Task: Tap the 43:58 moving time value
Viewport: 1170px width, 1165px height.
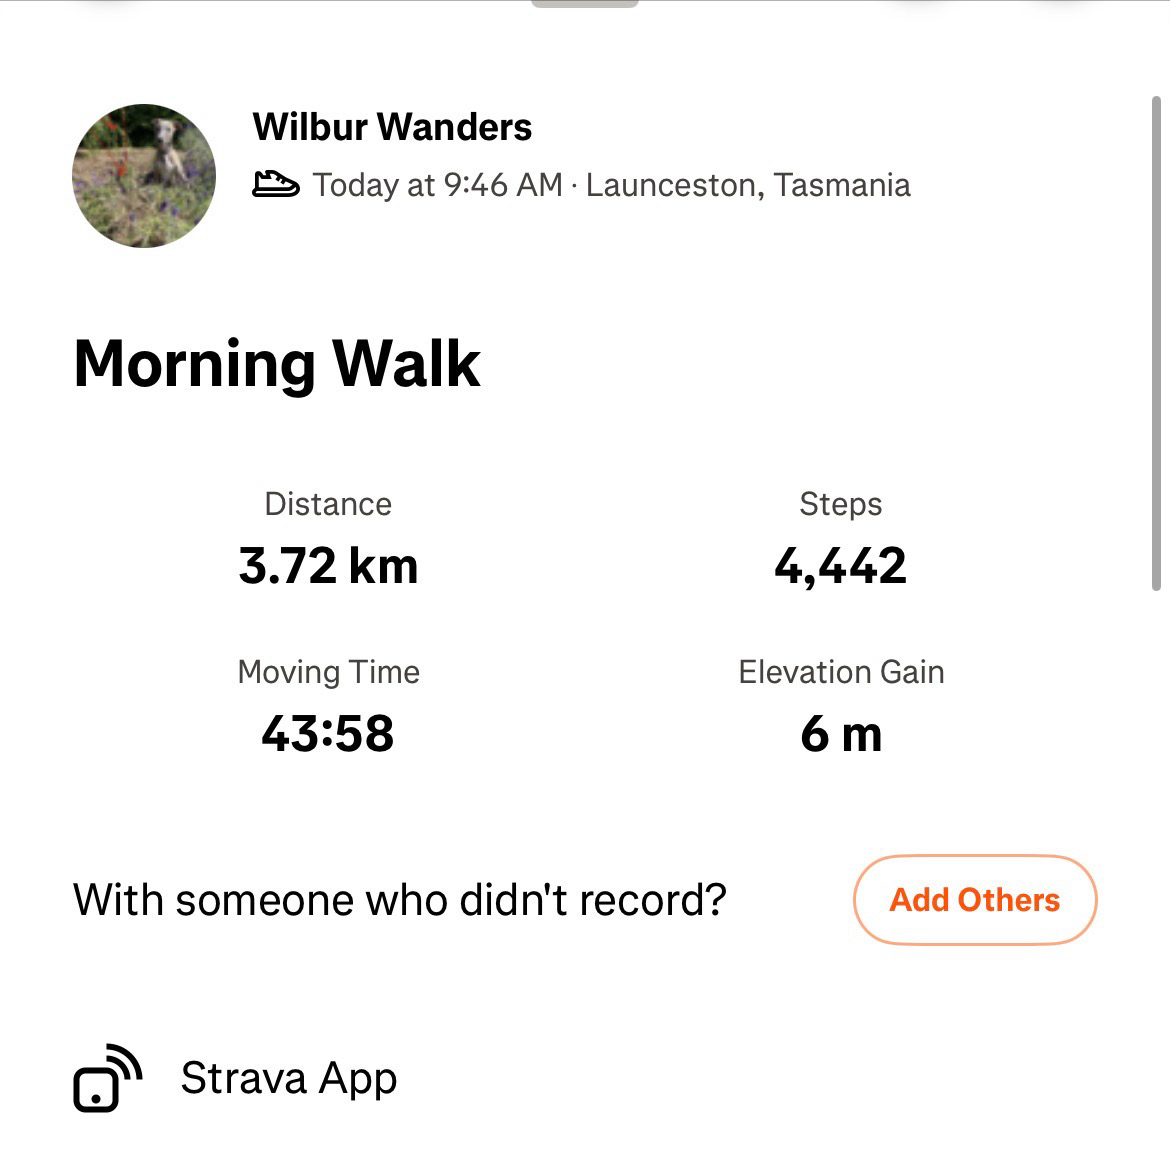Action: click(328, 734)
